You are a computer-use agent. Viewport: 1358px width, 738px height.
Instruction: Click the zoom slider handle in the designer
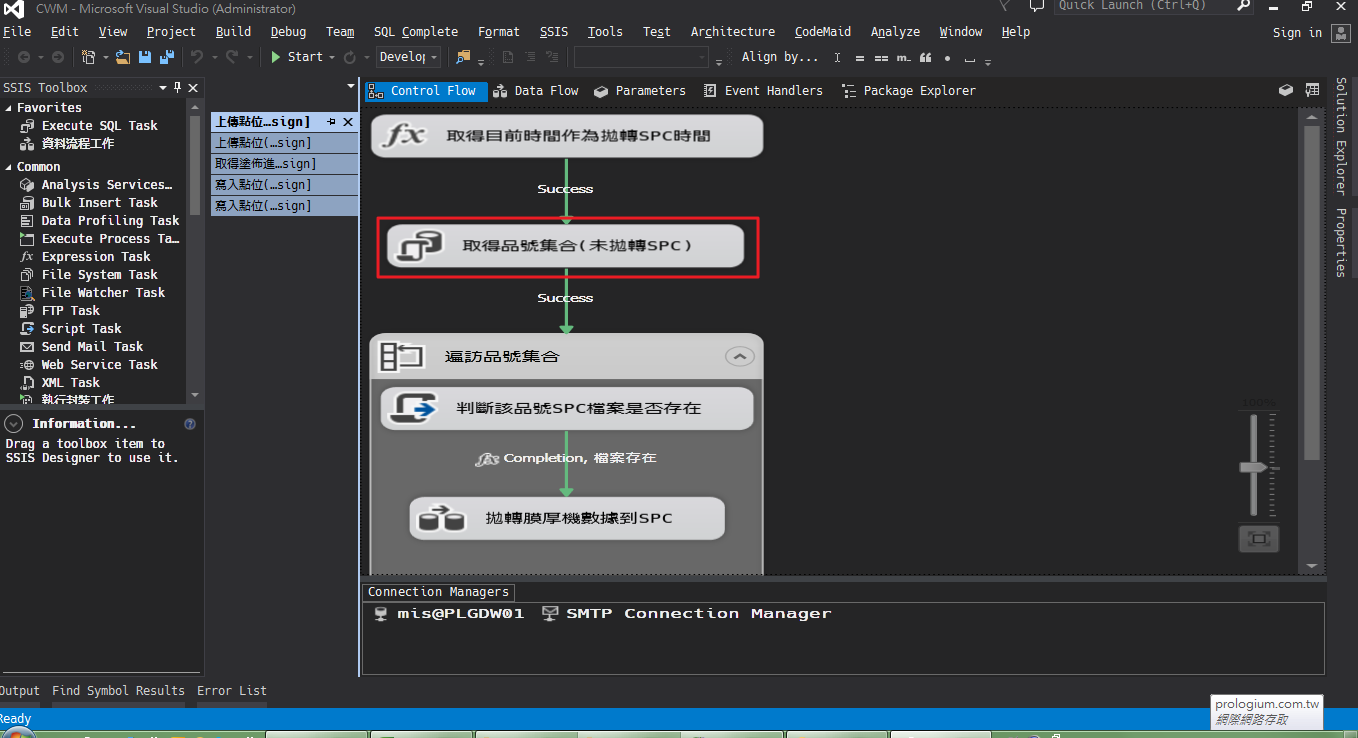[1253, 467]
